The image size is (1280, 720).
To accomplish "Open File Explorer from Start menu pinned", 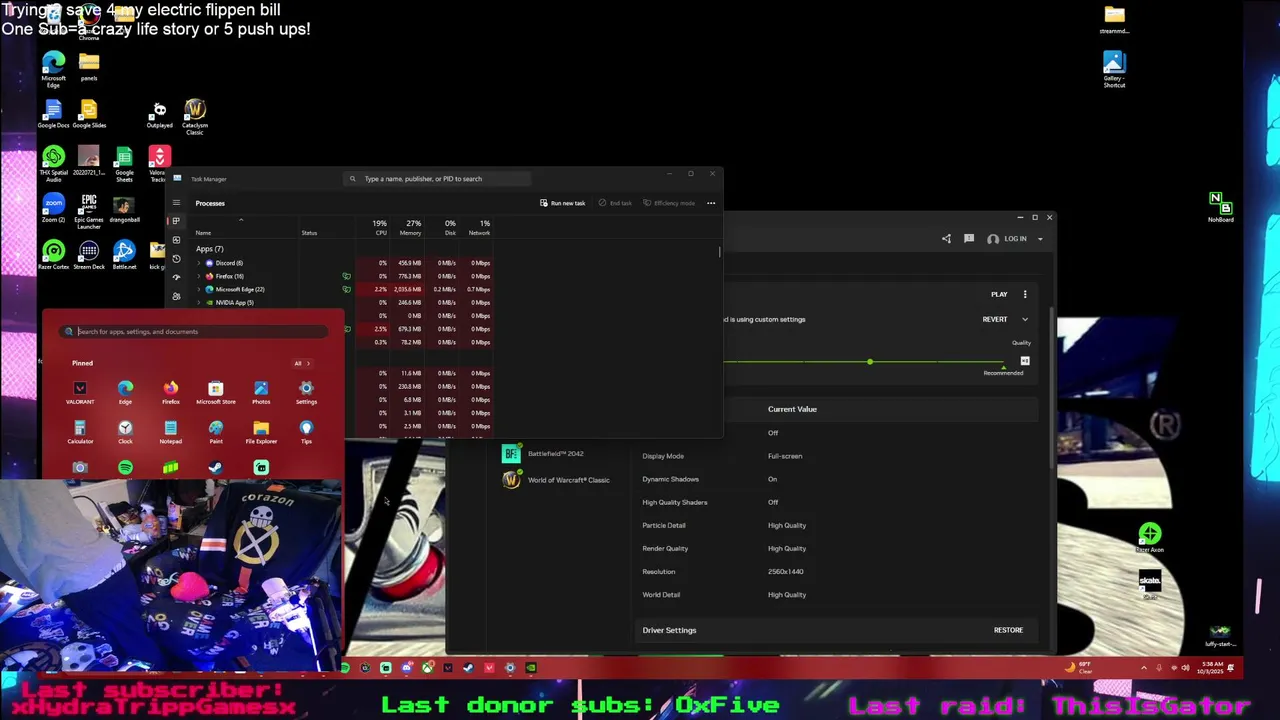I will (261, 432).
